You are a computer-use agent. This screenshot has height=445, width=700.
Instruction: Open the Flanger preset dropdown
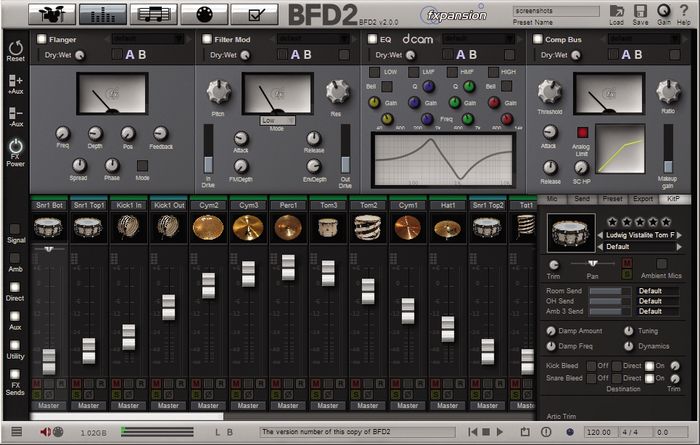click(x=145, y=39)
